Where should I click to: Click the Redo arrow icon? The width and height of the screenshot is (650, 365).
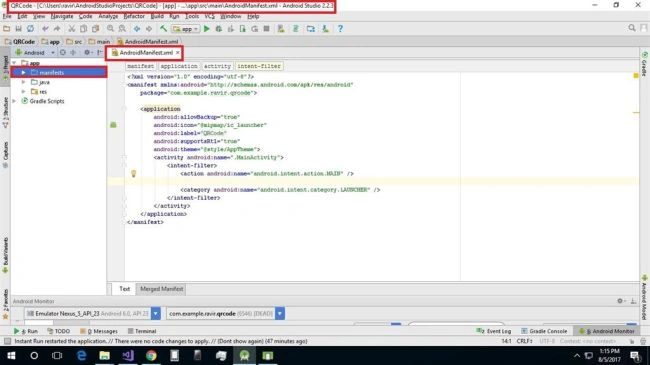57,29
